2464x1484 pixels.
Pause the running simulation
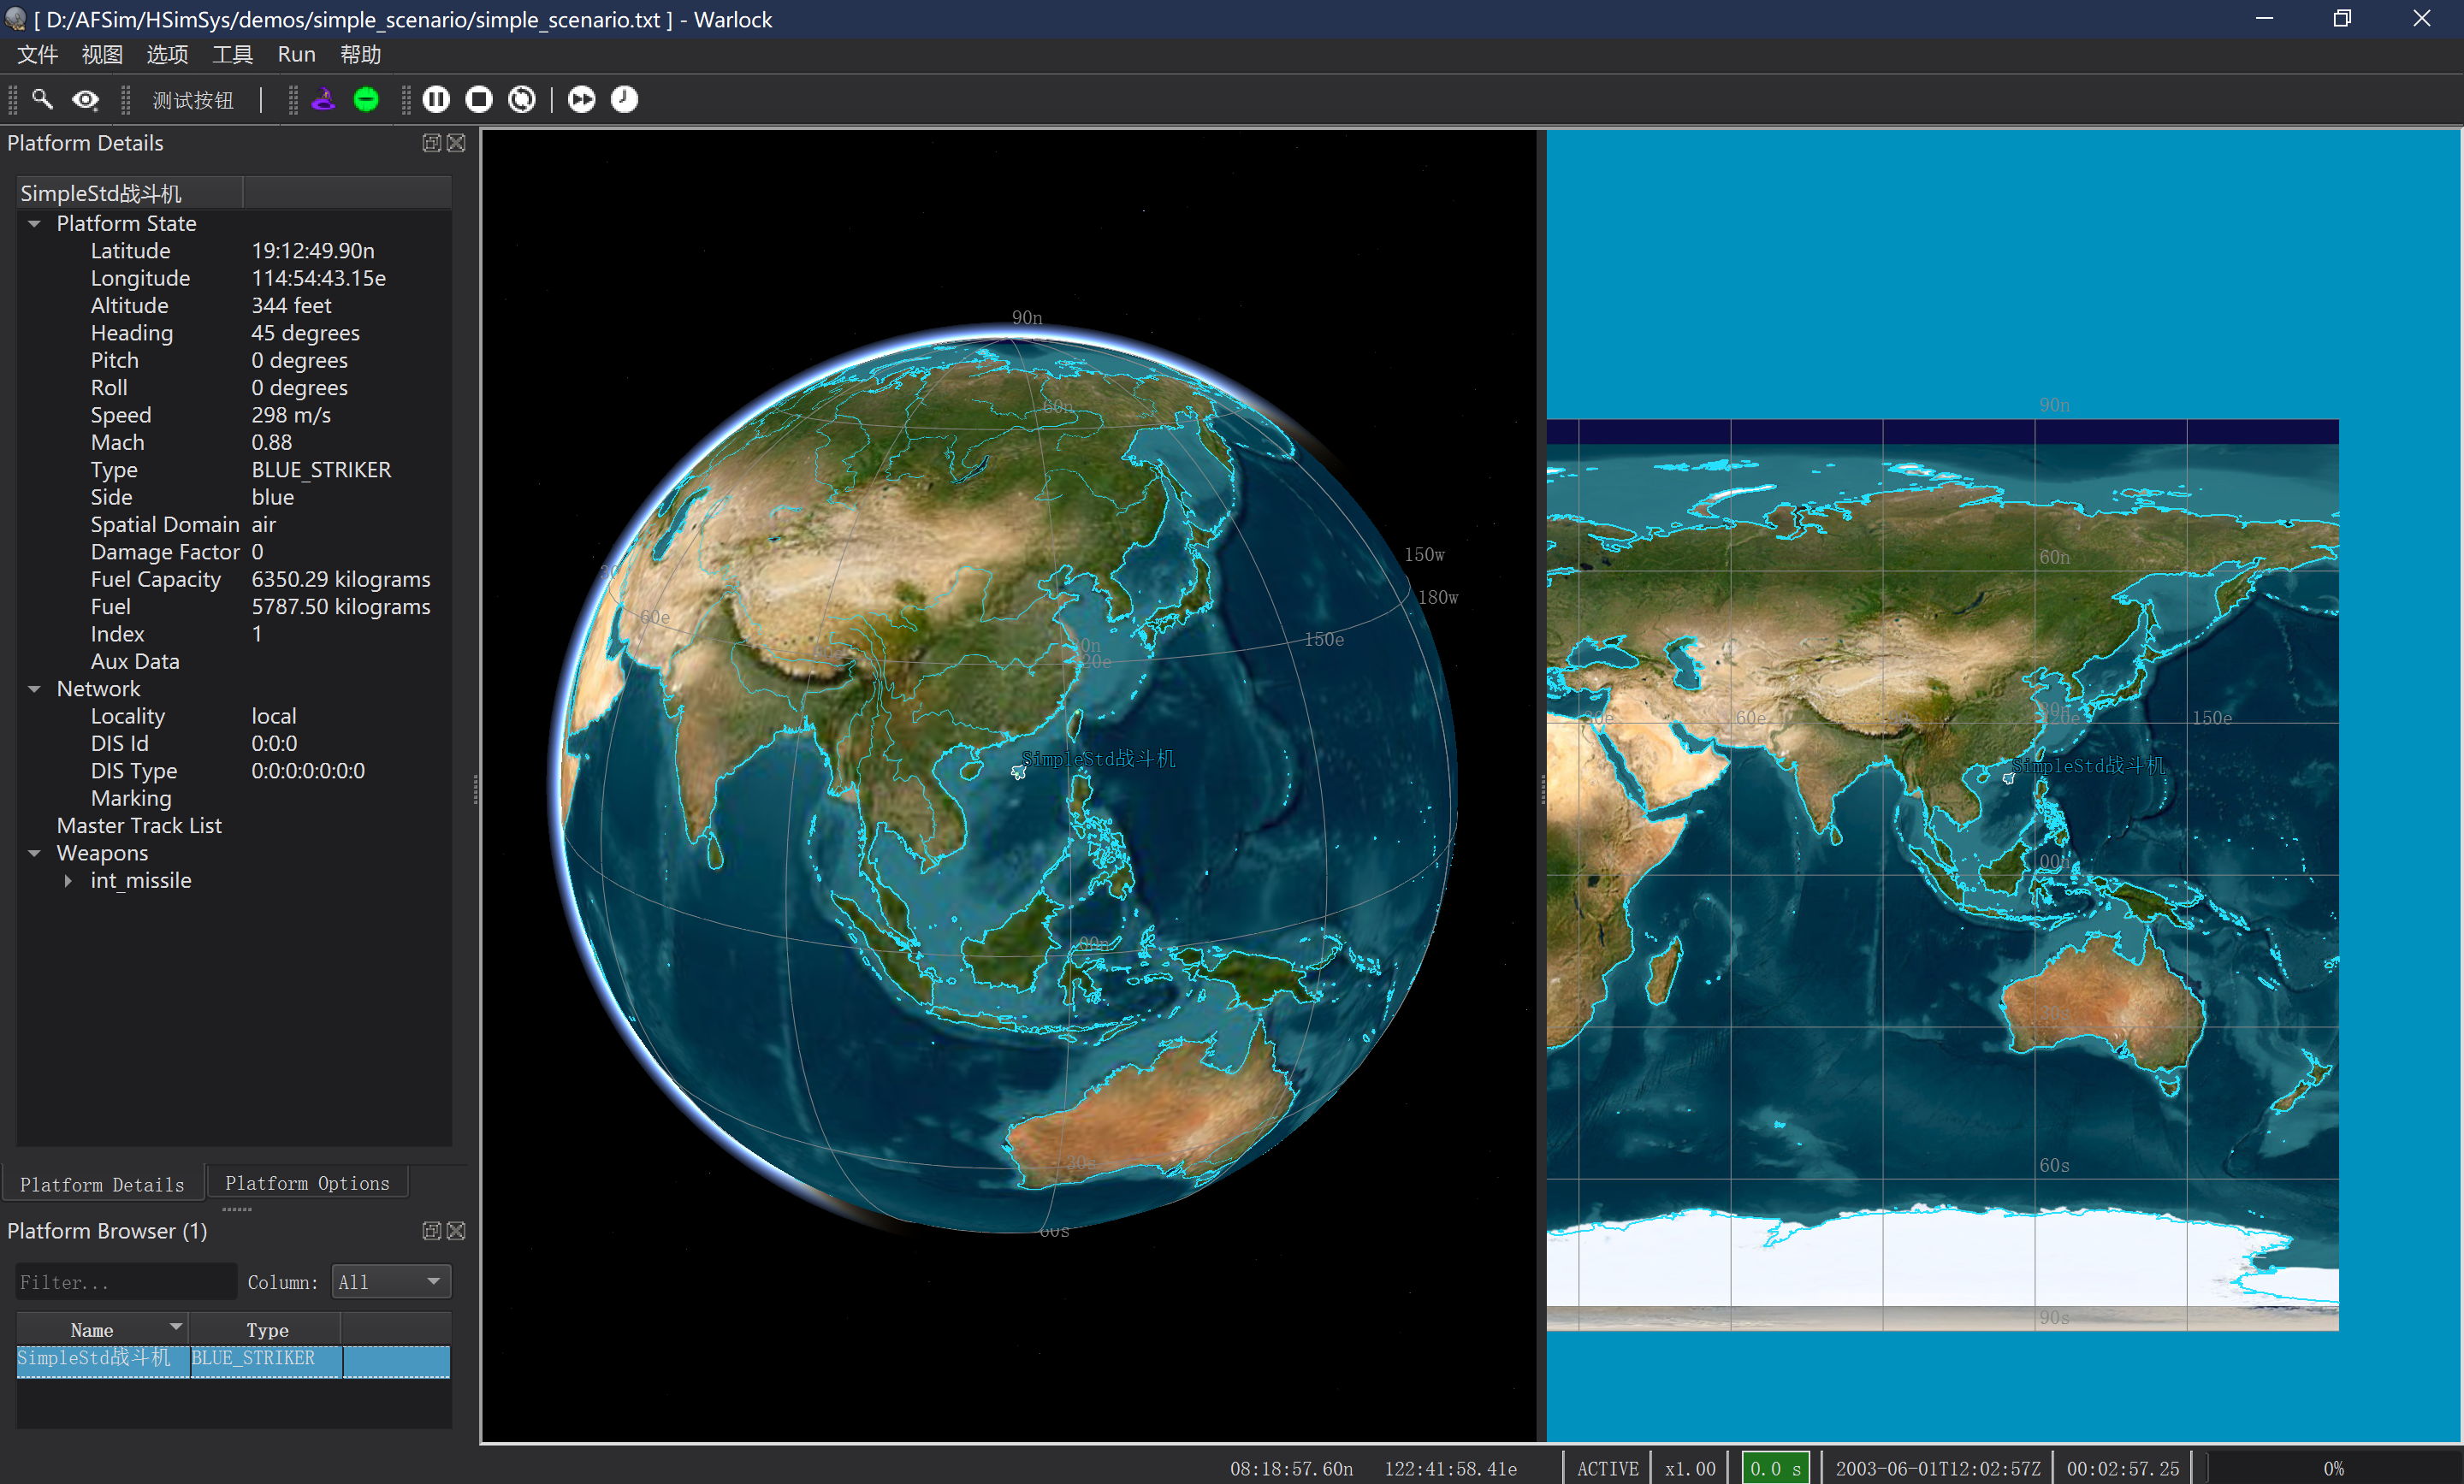436,99
